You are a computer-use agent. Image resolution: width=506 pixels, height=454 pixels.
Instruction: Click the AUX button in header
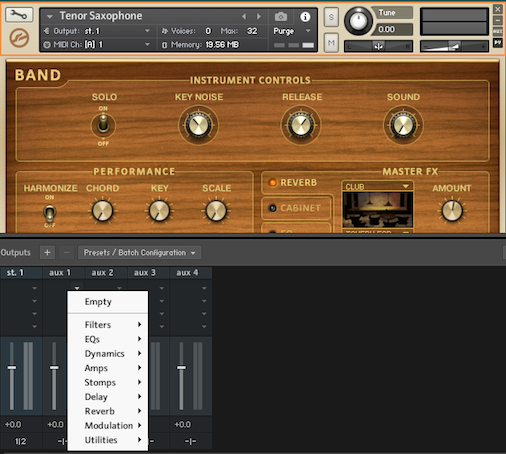point(498,31)
